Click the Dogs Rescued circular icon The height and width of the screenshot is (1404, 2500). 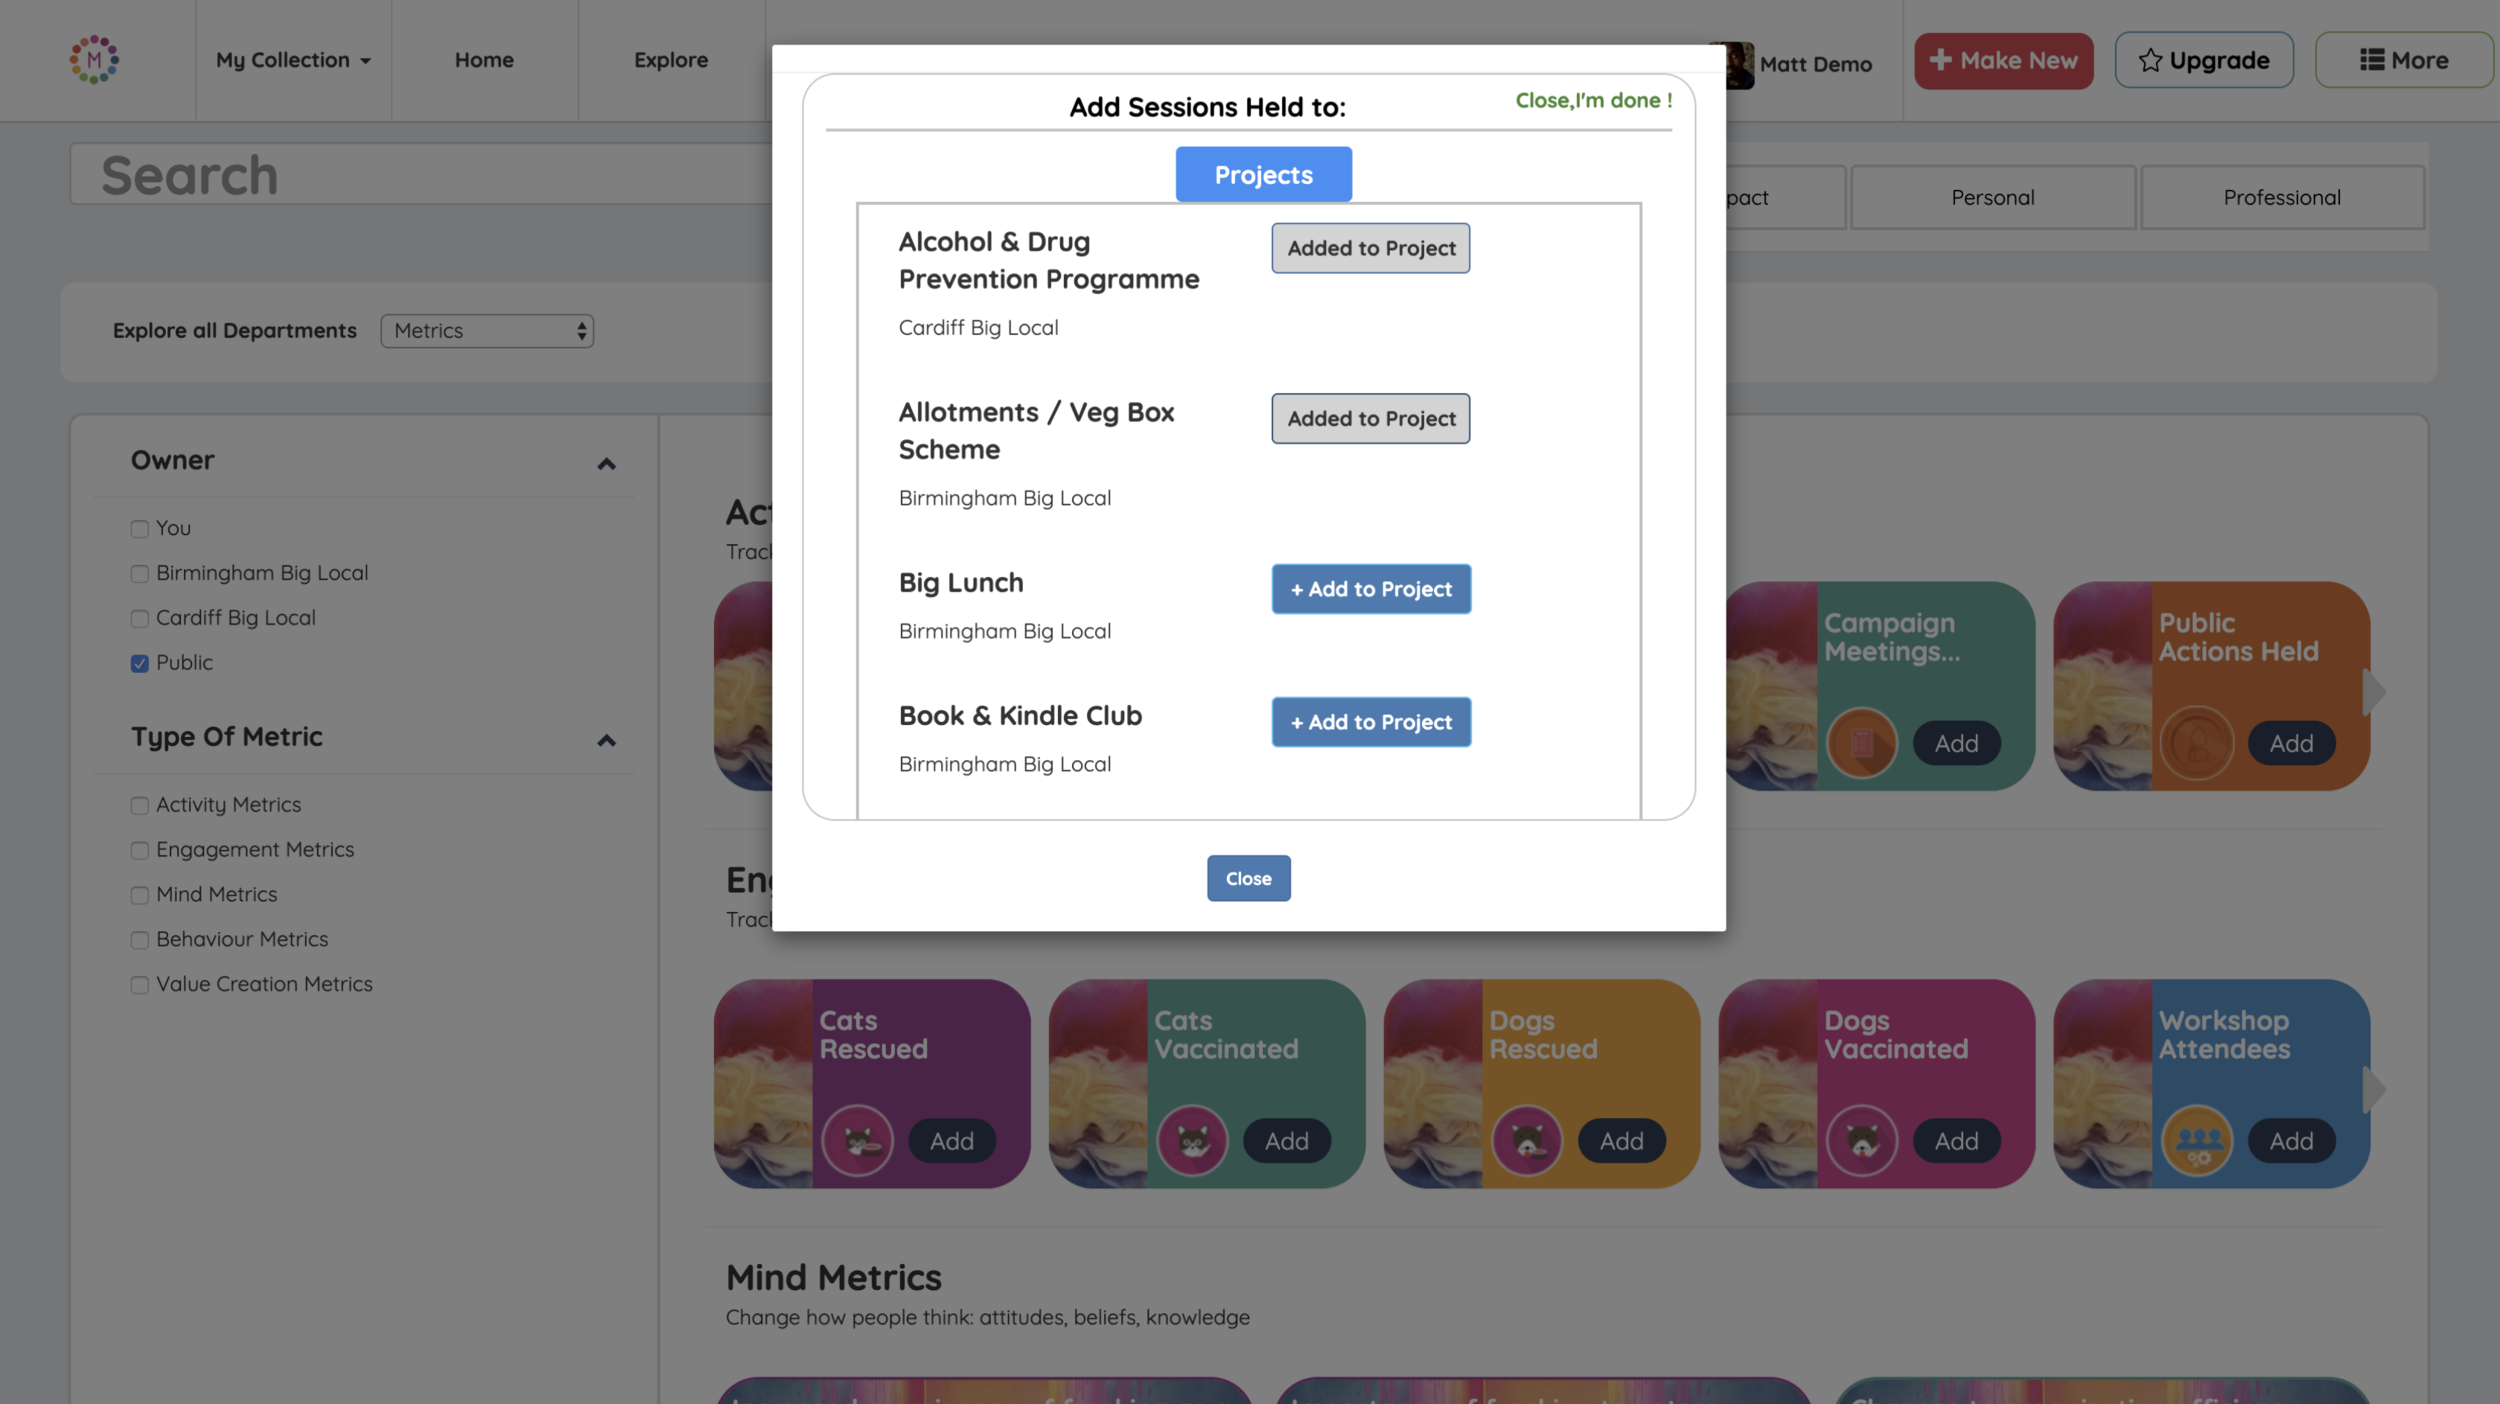point(1527,1141)
